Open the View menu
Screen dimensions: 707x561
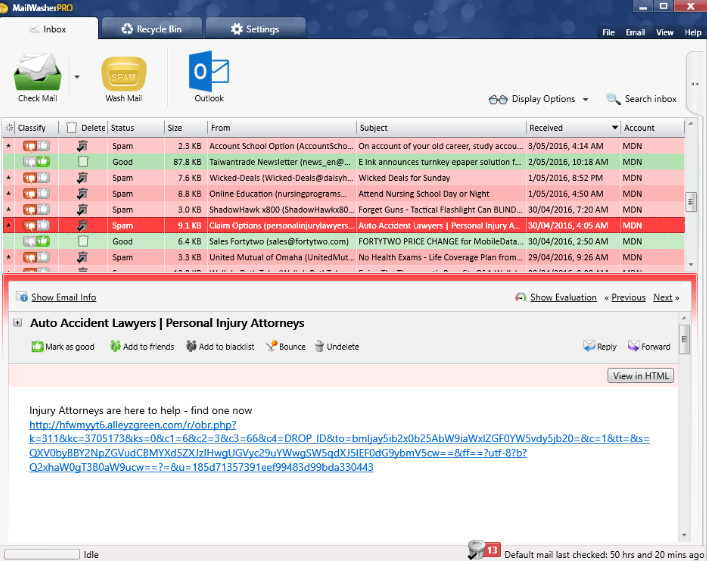(x=665, y=32)
